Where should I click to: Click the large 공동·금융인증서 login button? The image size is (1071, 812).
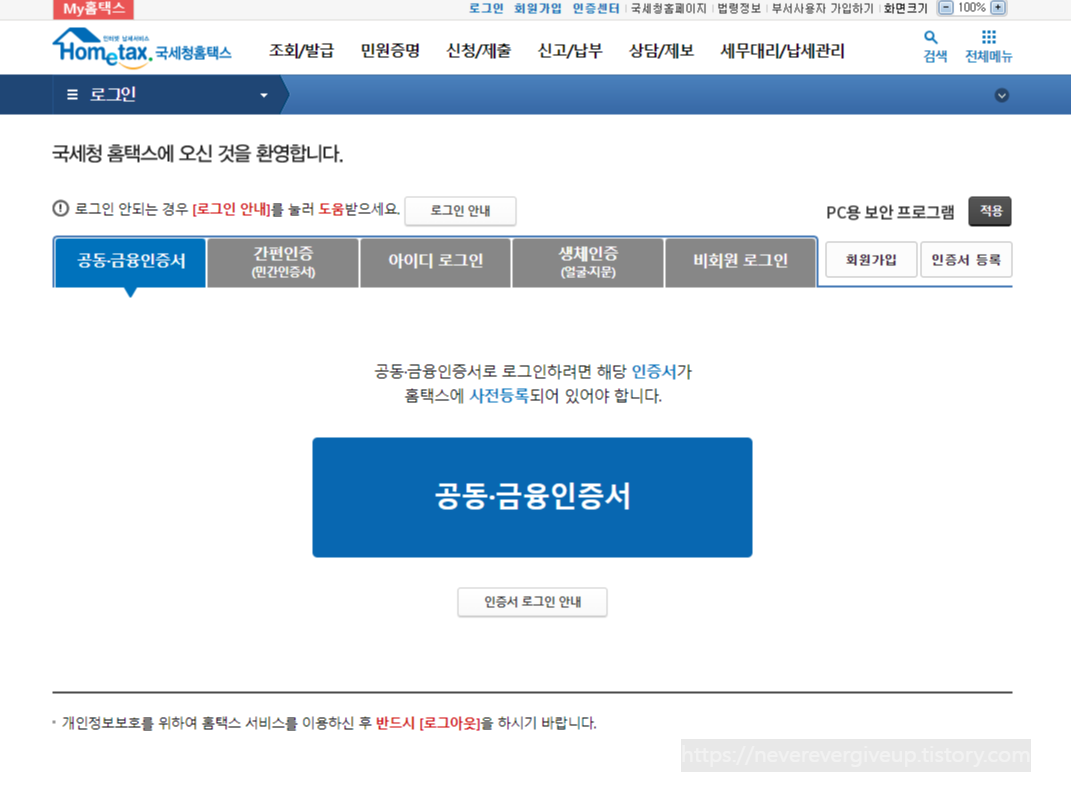click(532, 497)
